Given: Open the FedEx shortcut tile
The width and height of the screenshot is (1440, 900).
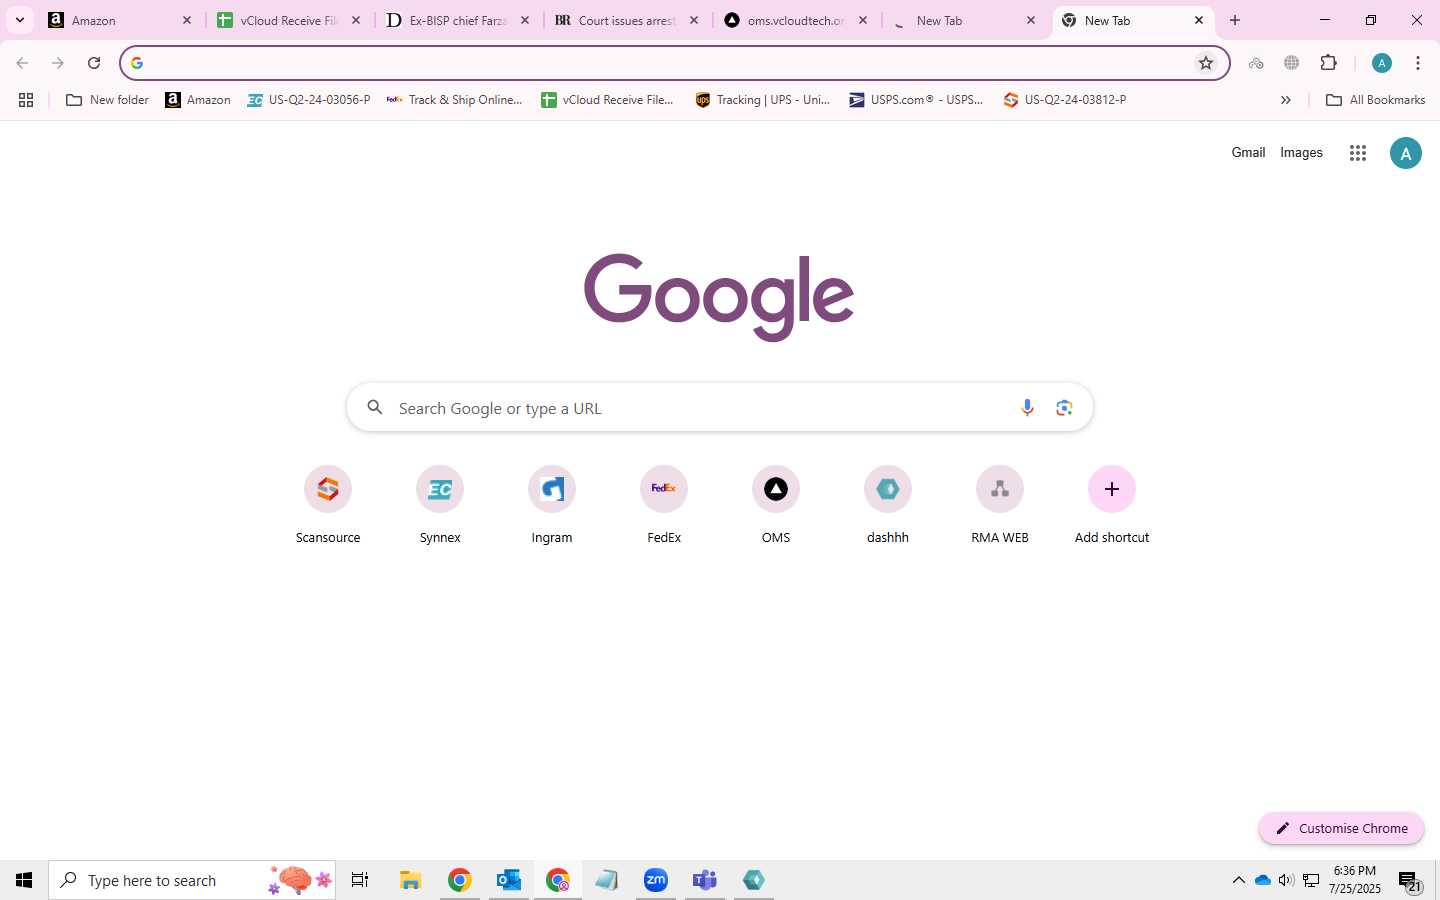Looking at the screenshot, I should (664, 506).
